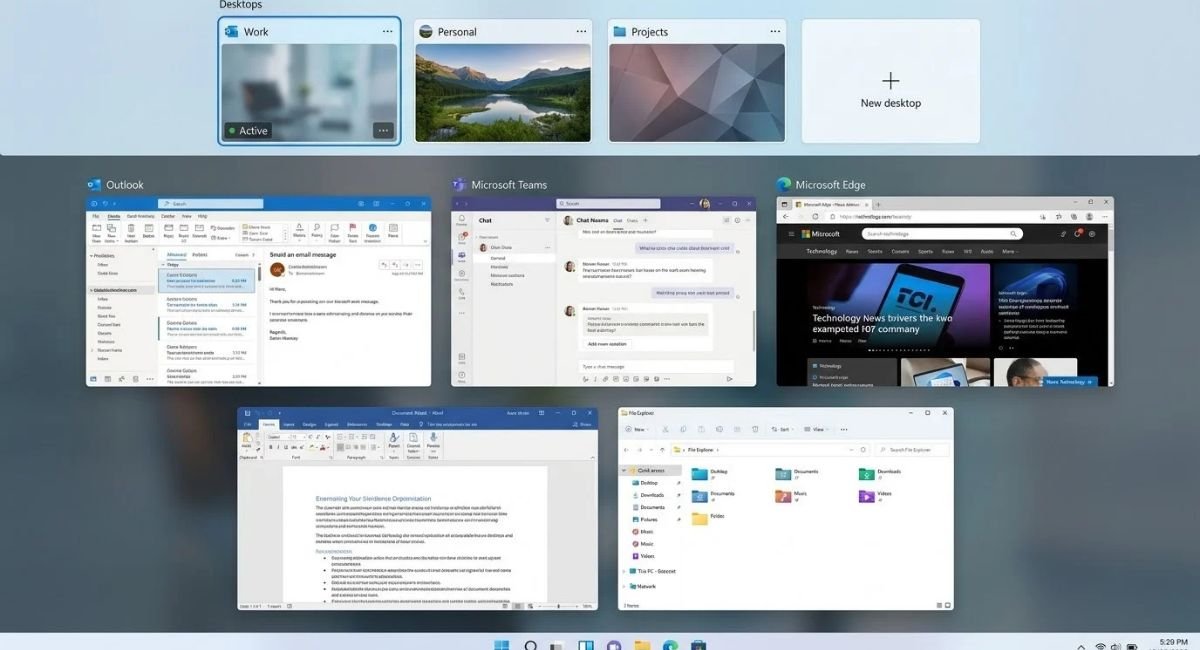Open the Help tab in Outlook ribbon
1200x650 pixels.
click(x=202, y=216)
